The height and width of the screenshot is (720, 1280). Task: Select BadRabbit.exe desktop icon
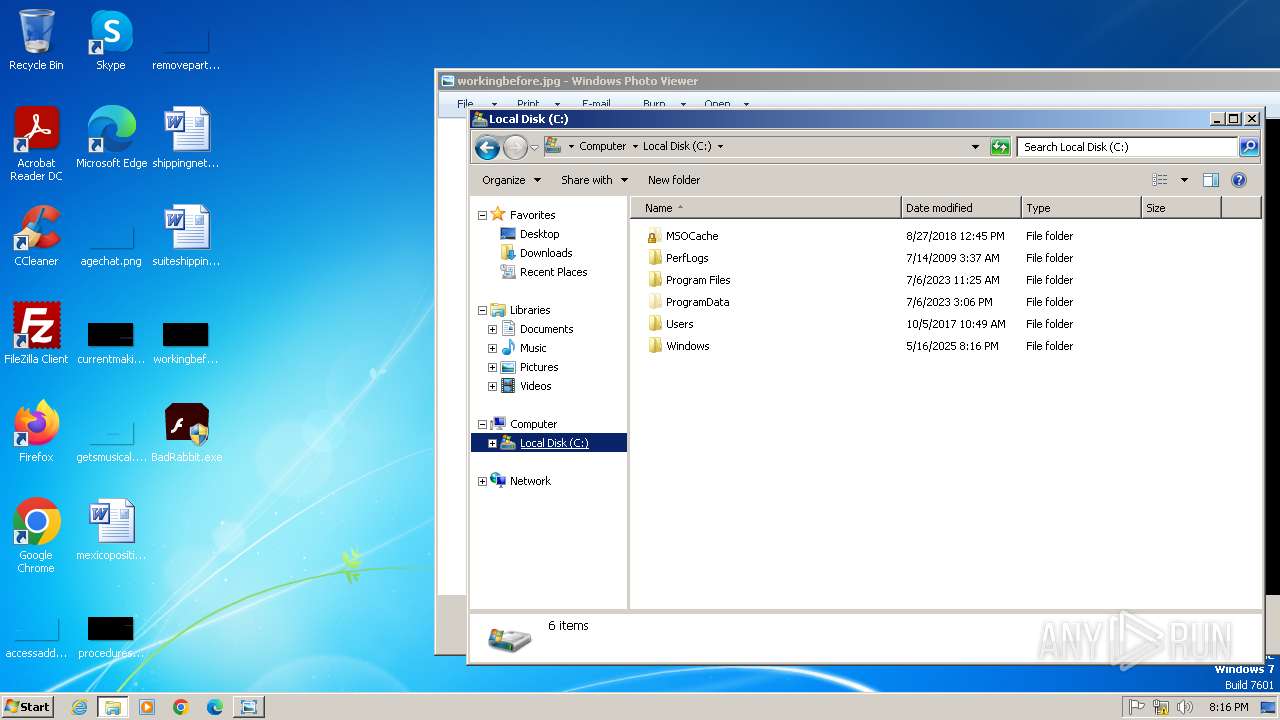(186, 432)
